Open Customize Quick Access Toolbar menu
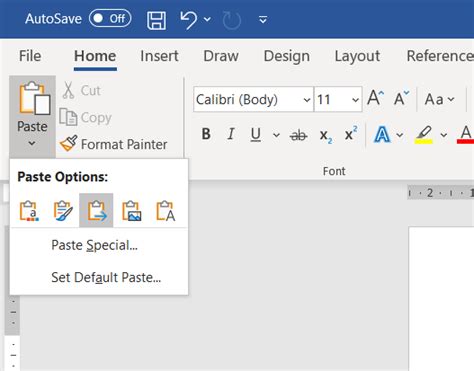This screenshot has width=474, height=371. tap(263, 20)
